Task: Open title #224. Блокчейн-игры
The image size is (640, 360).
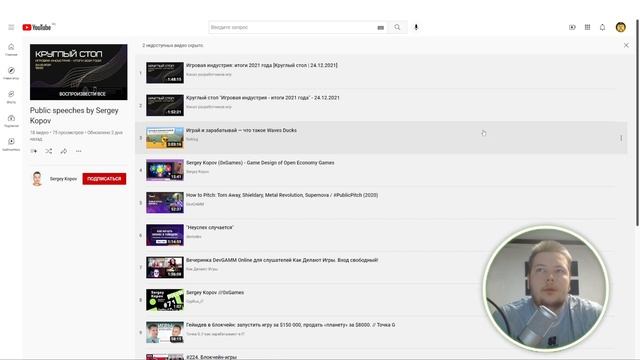Action: coord(211,357)
